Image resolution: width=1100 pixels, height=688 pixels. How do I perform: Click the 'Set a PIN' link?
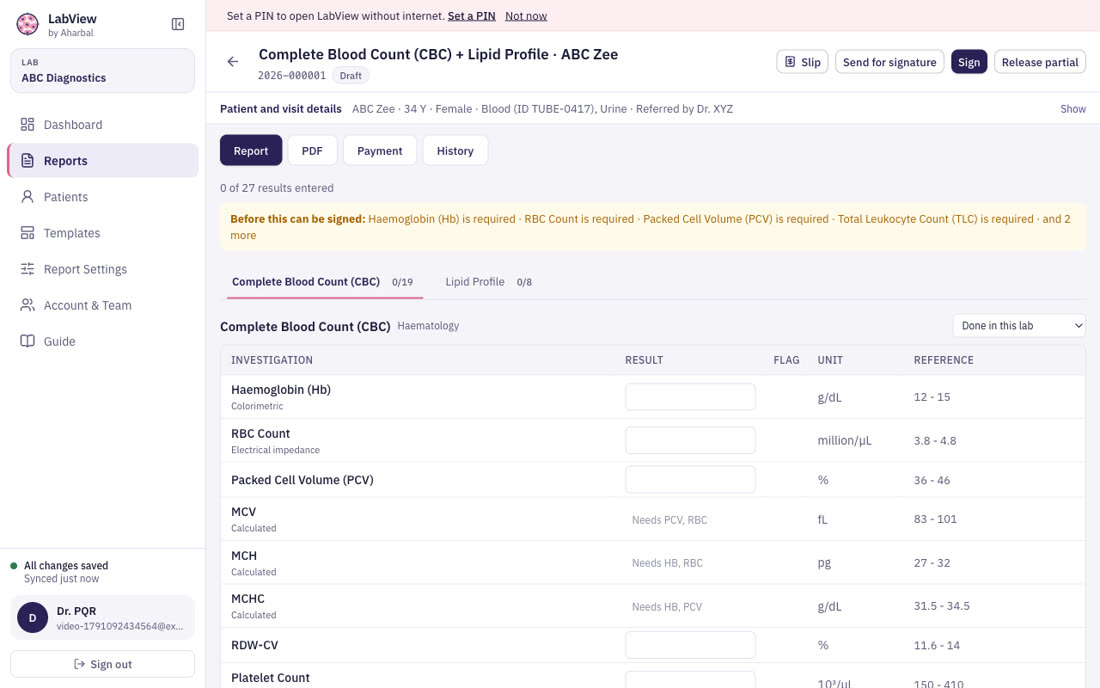point(471,15)
